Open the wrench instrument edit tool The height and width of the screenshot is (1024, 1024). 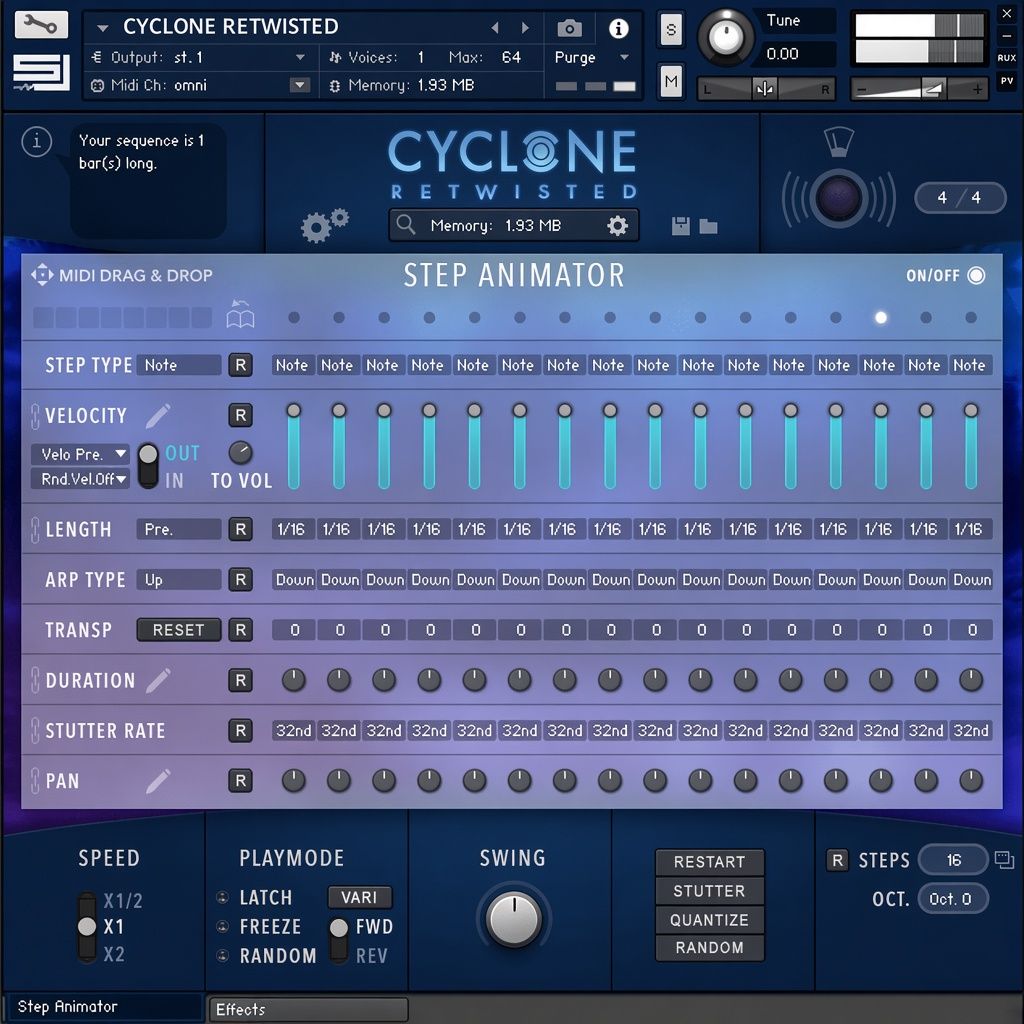tap(40, 25)
